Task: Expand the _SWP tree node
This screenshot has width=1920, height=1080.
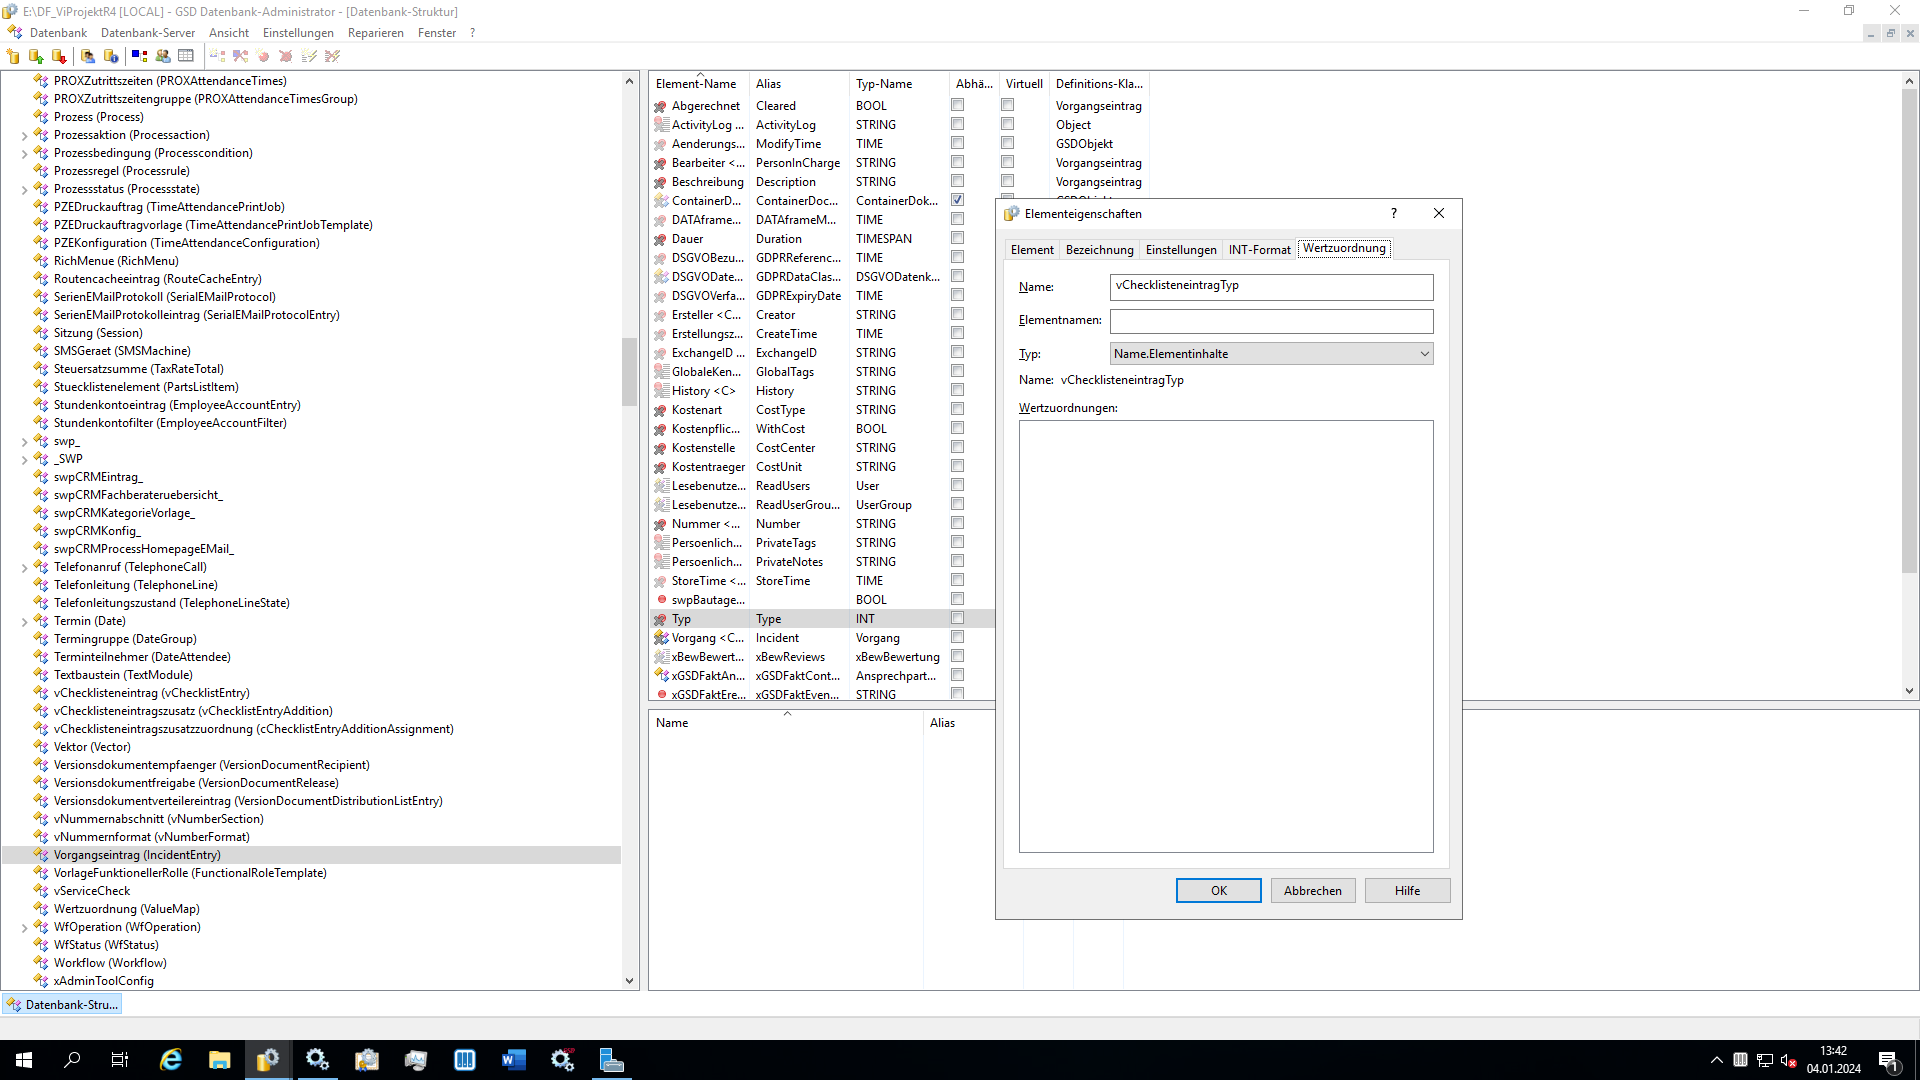Action: click(24, 460)
